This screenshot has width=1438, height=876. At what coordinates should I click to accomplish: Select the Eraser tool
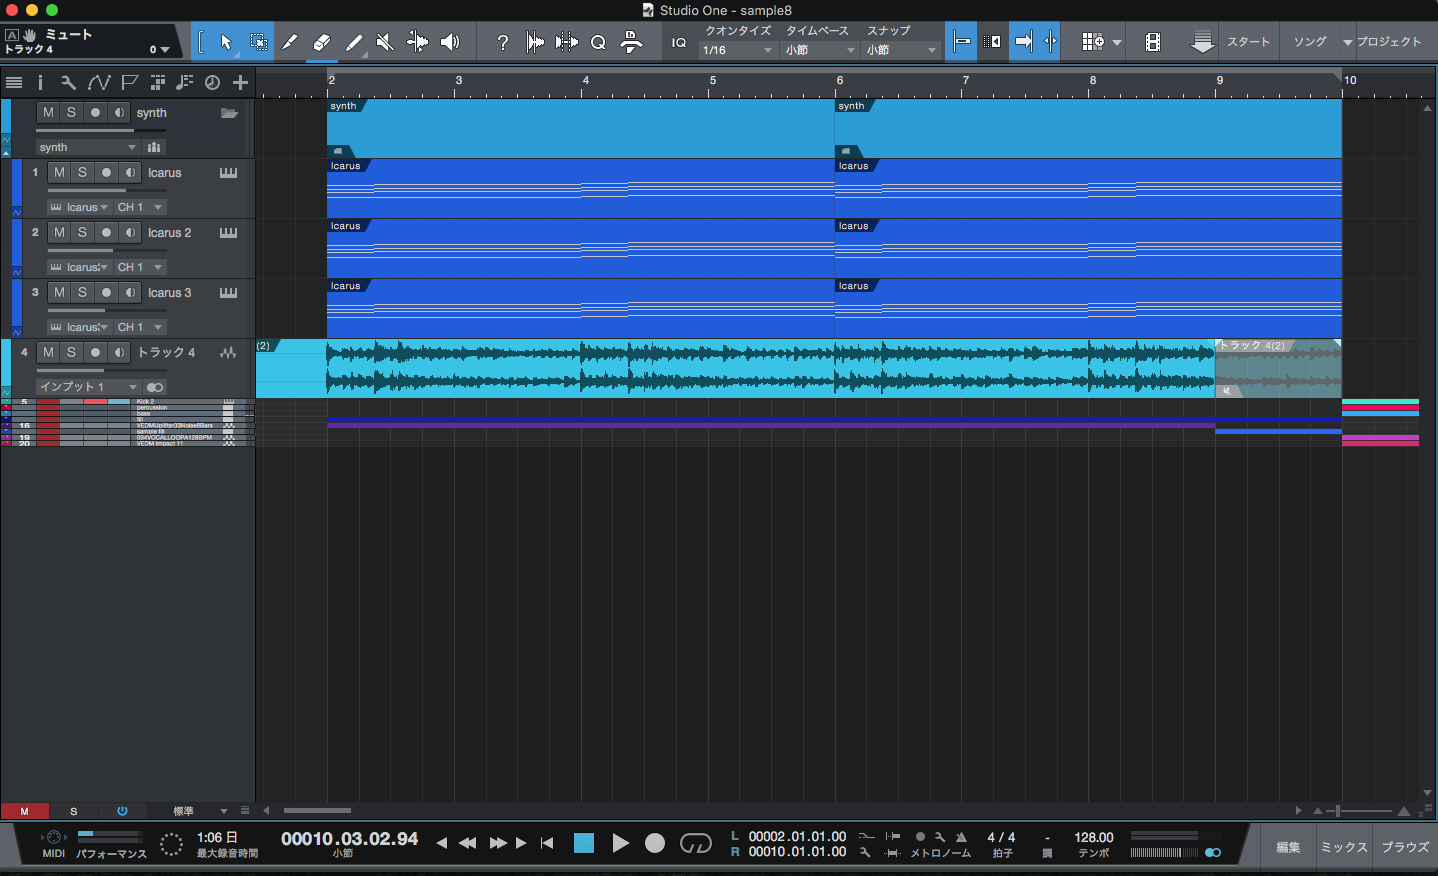click(x=322, y=42)
